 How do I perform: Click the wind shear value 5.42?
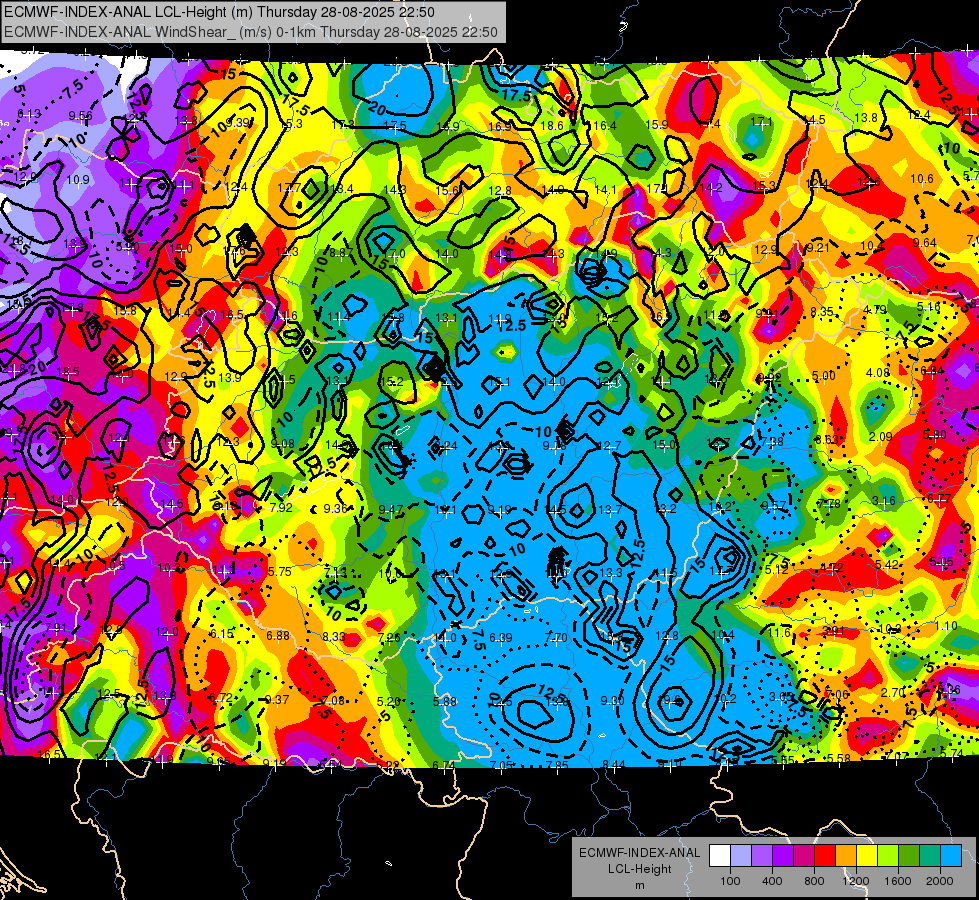click(887, 565)
